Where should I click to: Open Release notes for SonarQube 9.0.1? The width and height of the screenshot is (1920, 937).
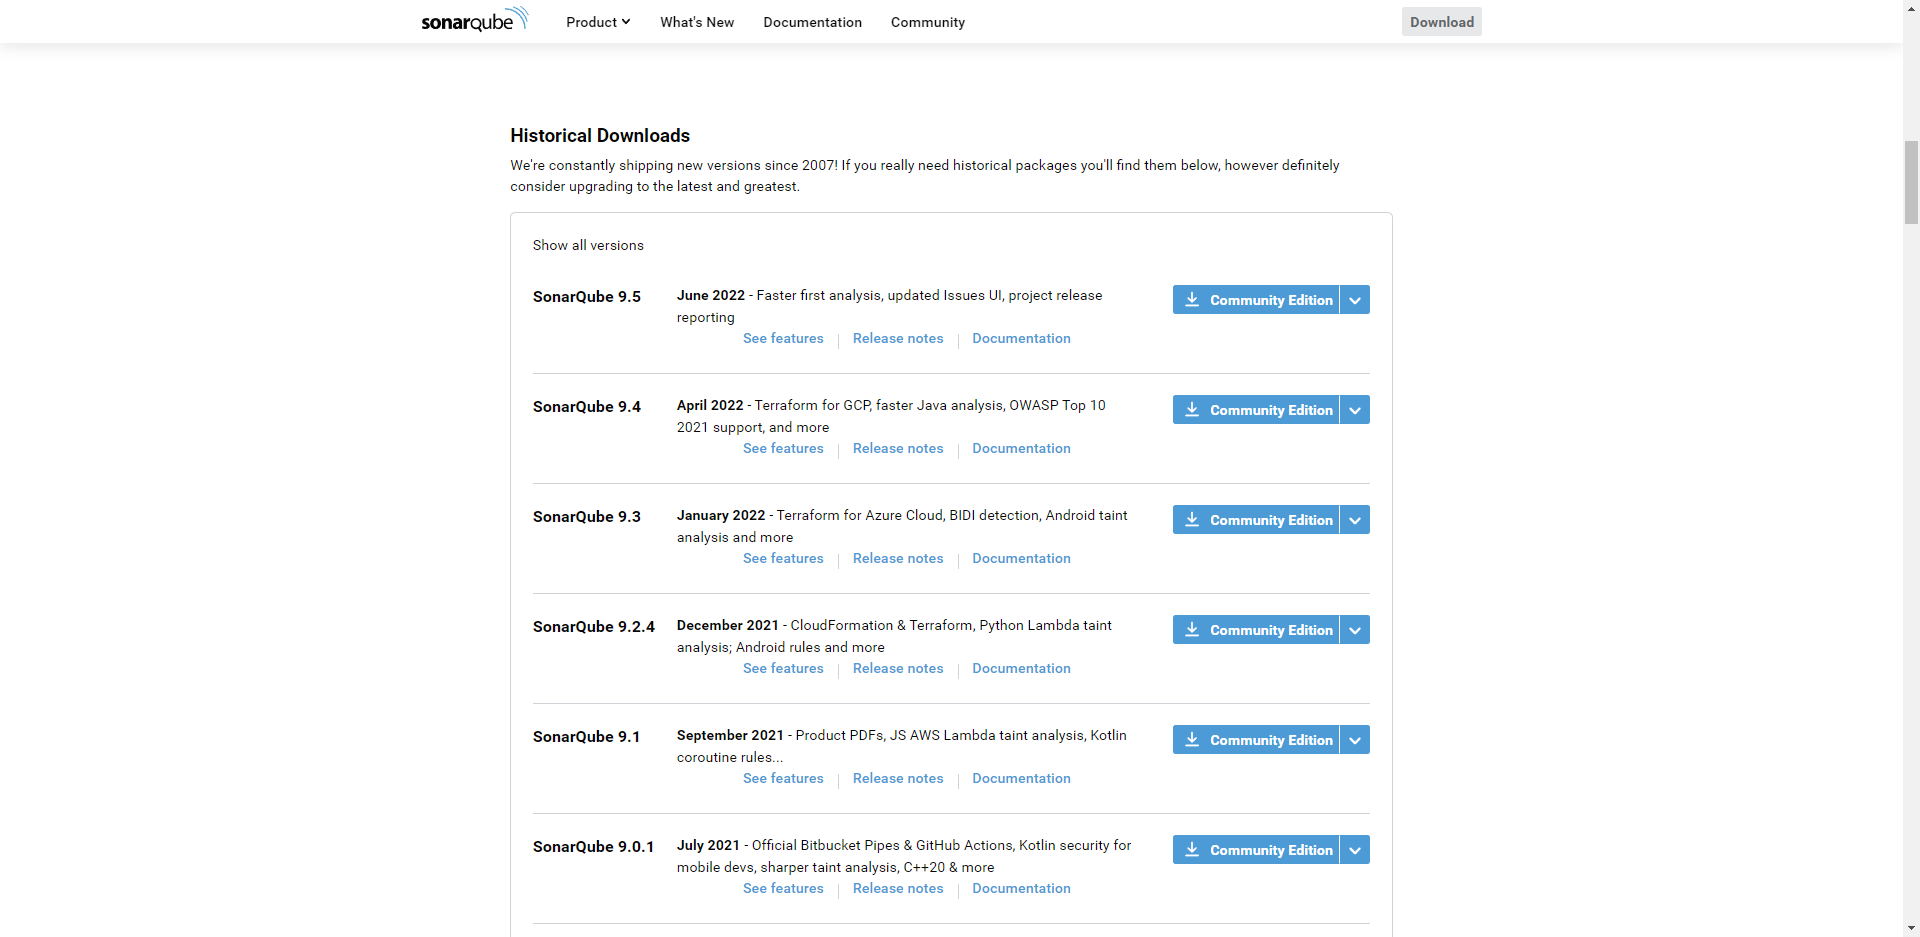click(898, 888)
